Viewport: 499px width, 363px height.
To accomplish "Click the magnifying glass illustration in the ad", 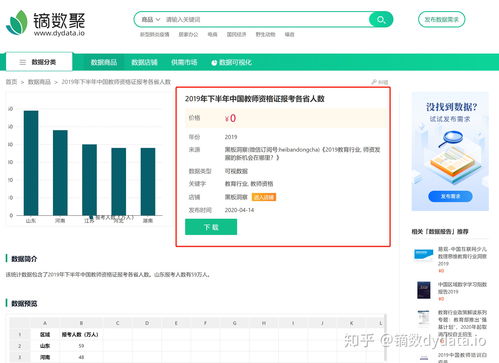I will point(451,138).
